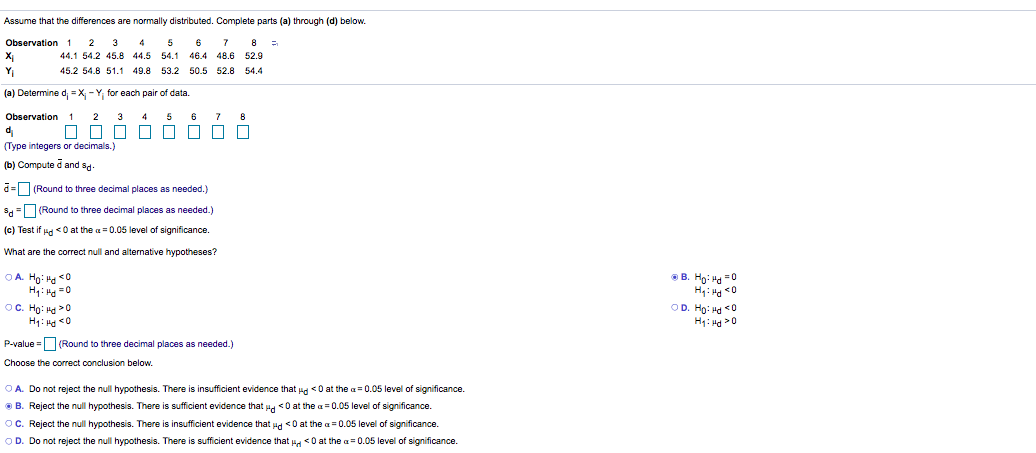Select hypothesis option A: H0 μd<0, H1 μd=0

click(8, 277)
